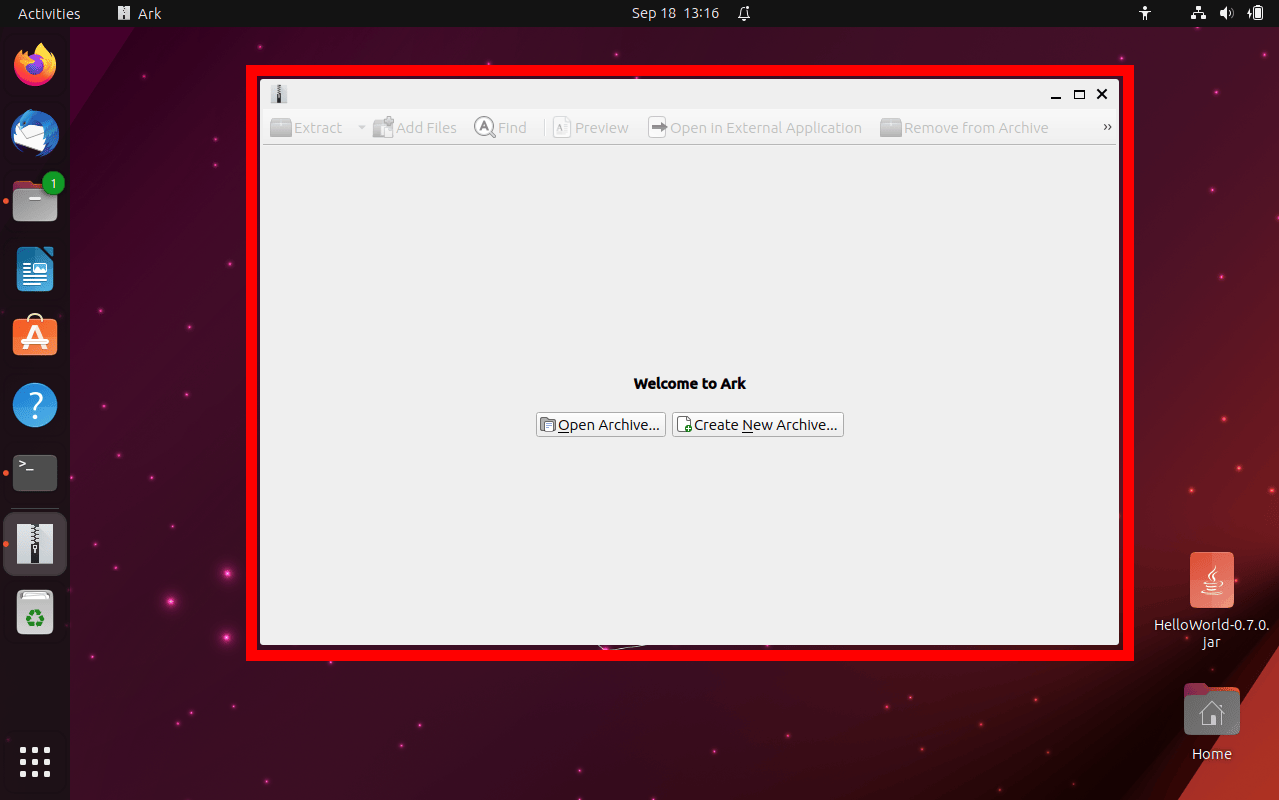Open the Ark app menu in the top bar

pos(139,14)
